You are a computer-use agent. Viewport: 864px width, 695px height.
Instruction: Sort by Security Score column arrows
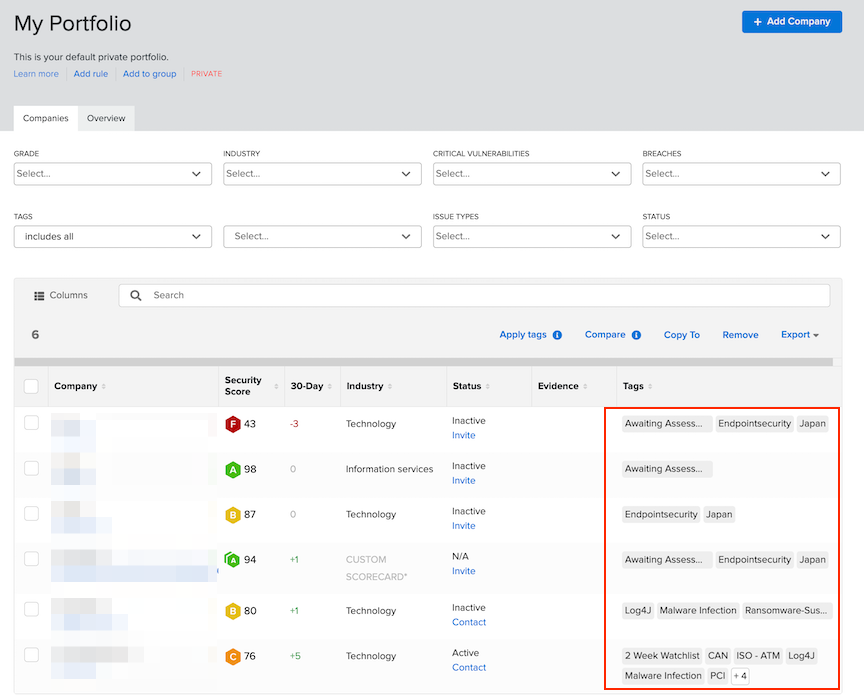pyautogui.click(x=276, y=386)
